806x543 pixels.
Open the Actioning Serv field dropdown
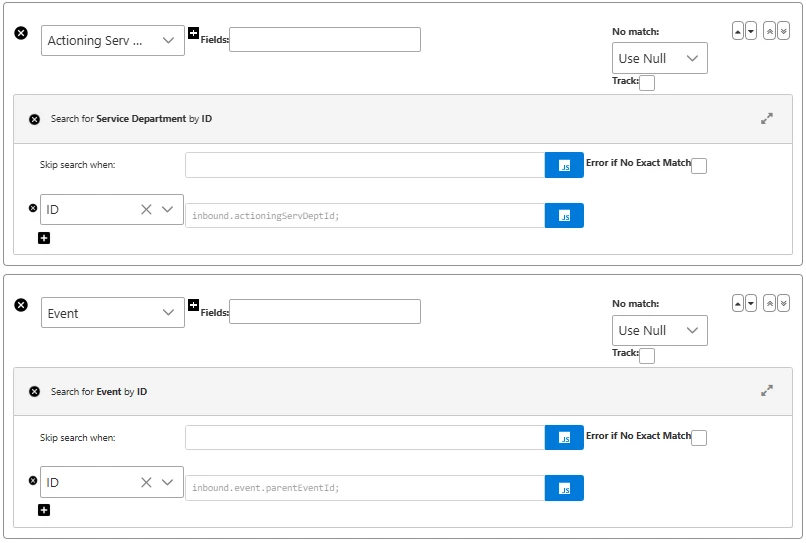tap(112, 40)
